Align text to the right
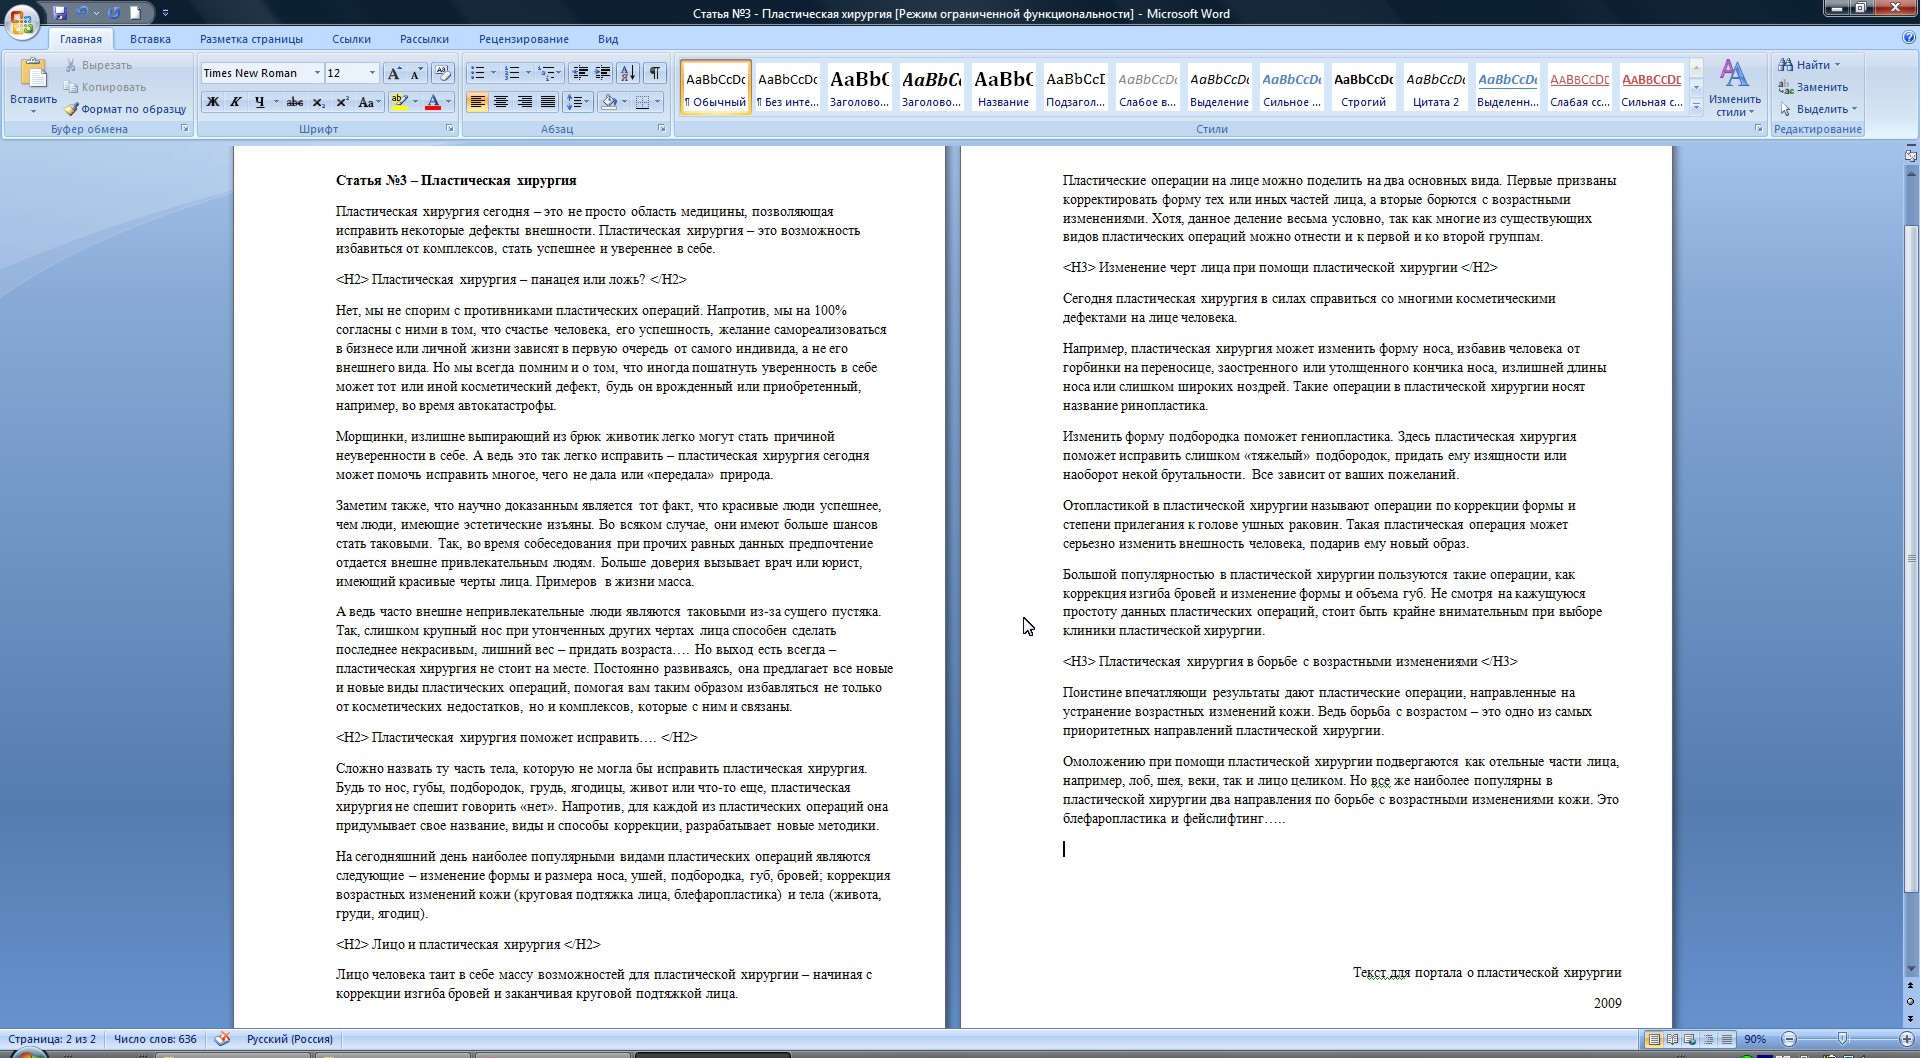Screen dimensions: 1921x1058 pos(524,102)
